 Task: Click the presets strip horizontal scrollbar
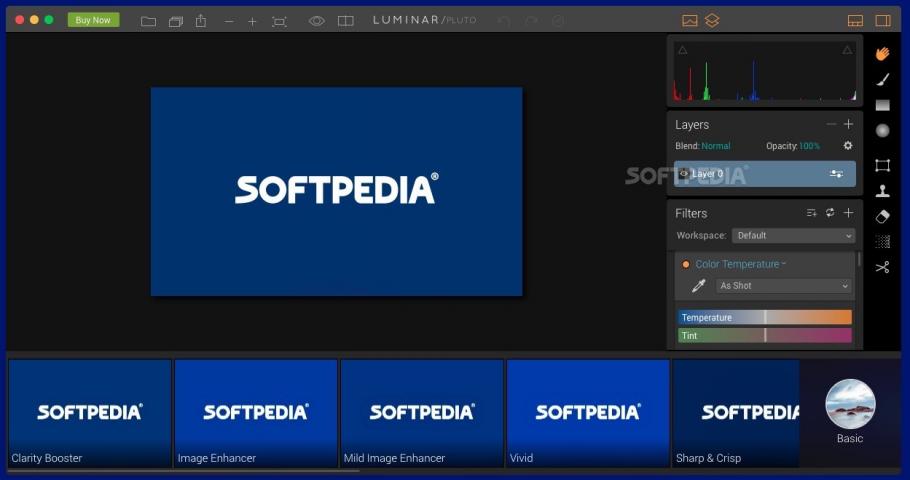pyautogui.click(x=183, y=470)
